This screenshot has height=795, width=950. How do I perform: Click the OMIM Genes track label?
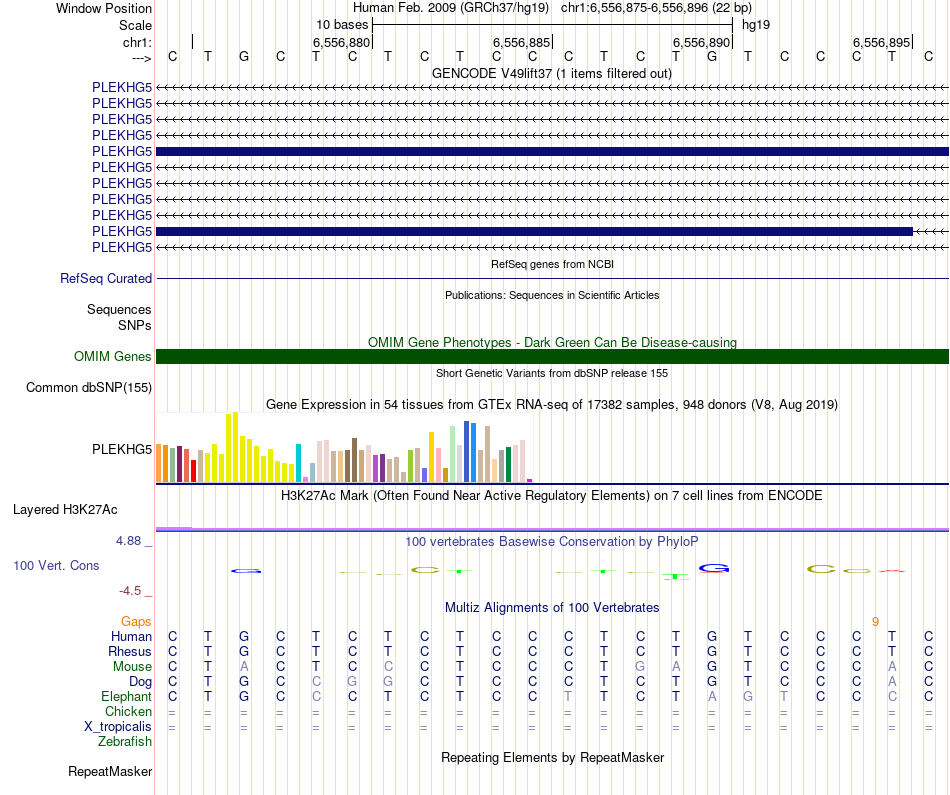(x=113, y=356)
